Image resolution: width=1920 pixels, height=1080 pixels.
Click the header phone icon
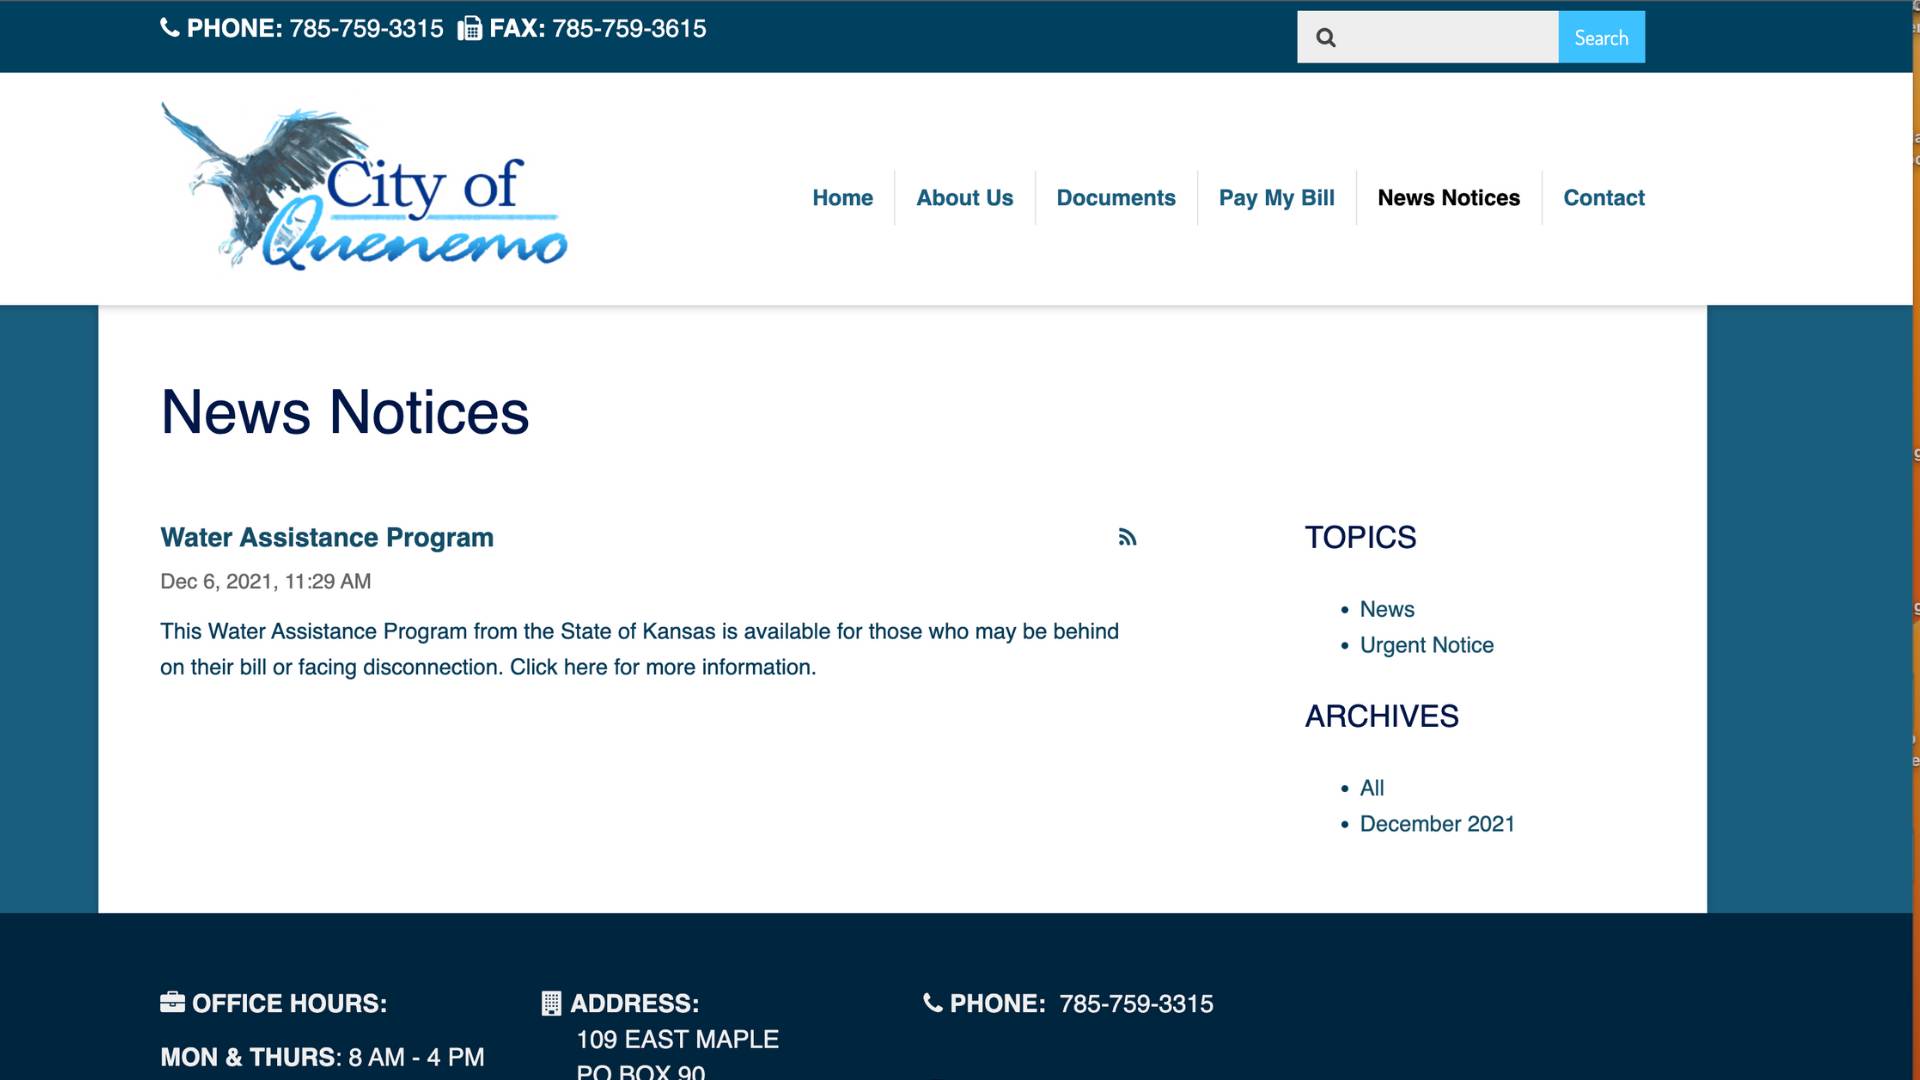point(170,28)
